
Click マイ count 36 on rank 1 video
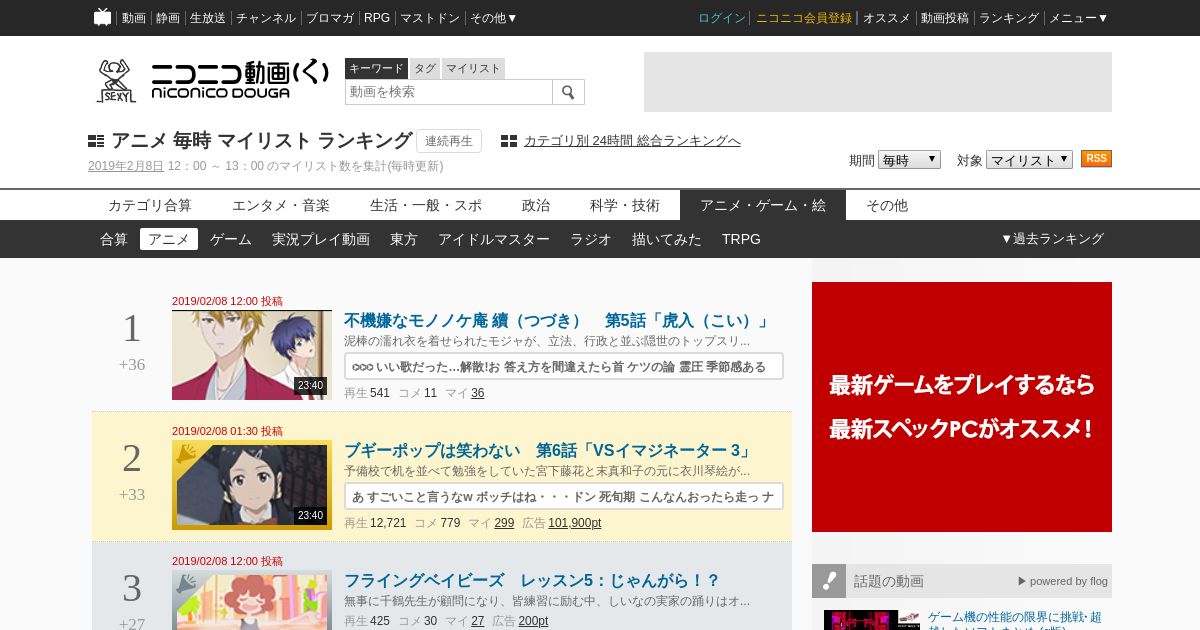click(x=478, y=393)
